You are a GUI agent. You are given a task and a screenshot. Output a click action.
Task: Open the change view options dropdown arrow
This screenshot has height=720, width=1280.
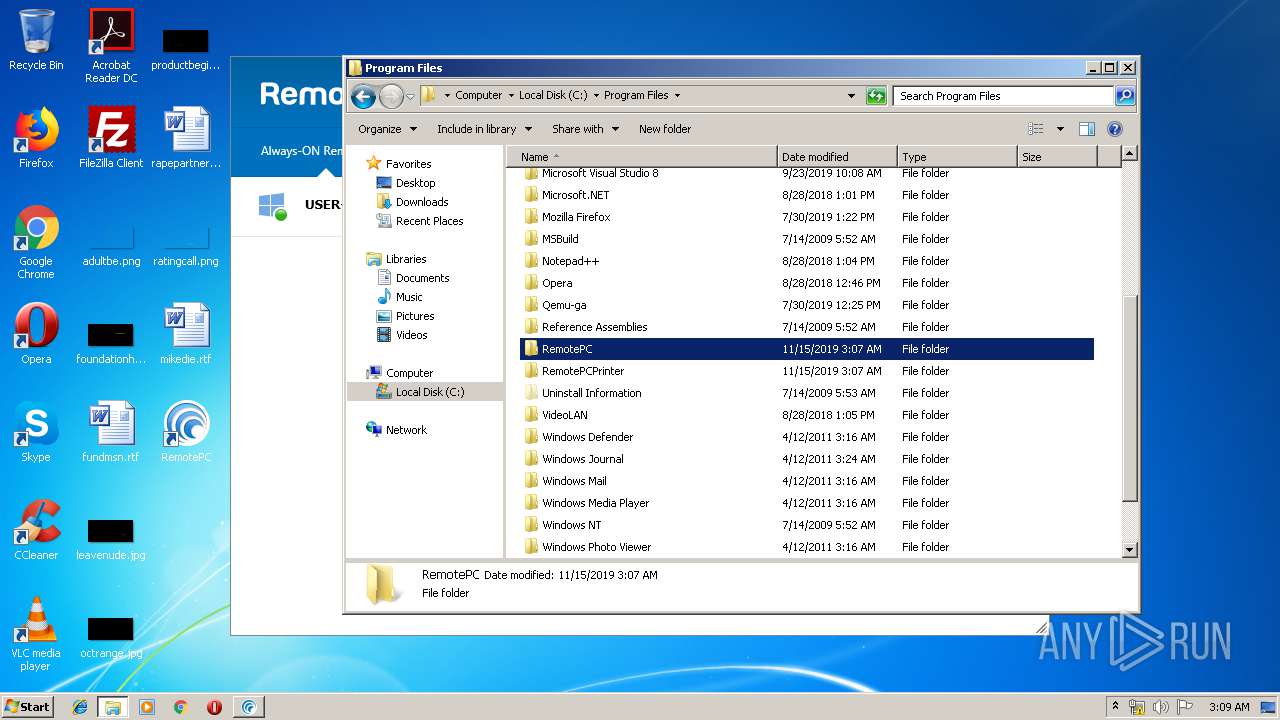[x=1060, y=129]
